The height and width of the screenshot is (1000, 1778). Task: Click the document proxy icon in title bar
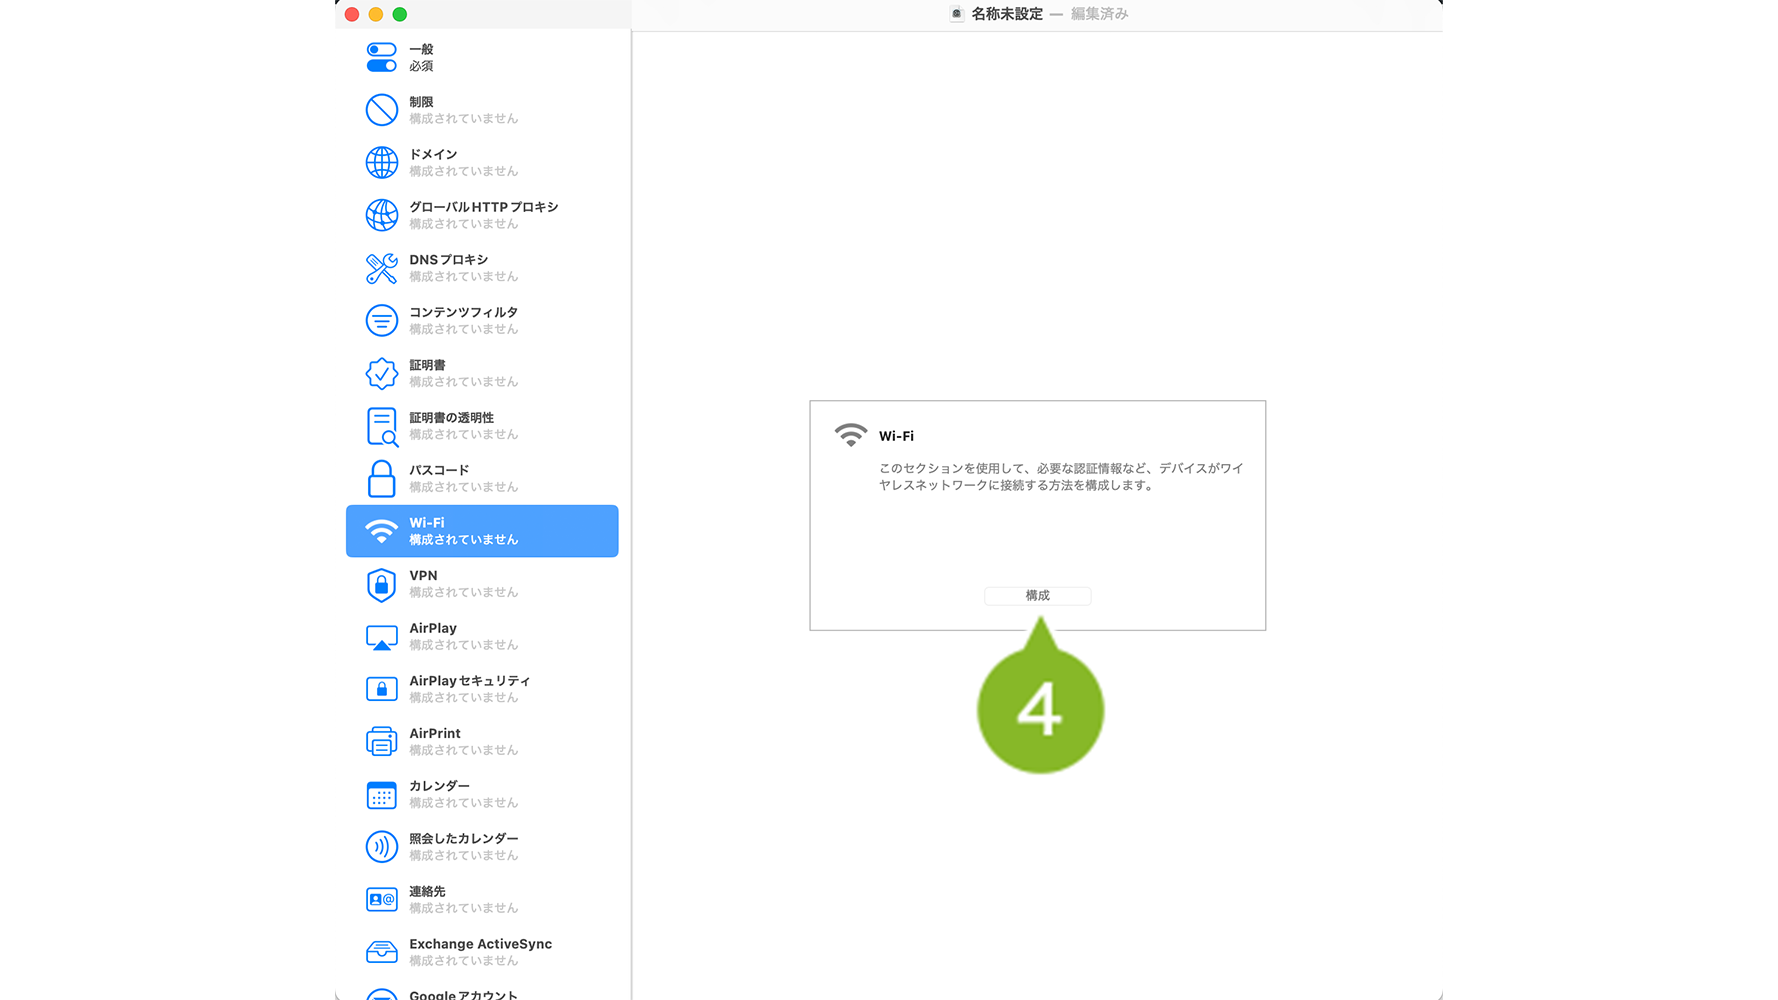pos(956,14)
